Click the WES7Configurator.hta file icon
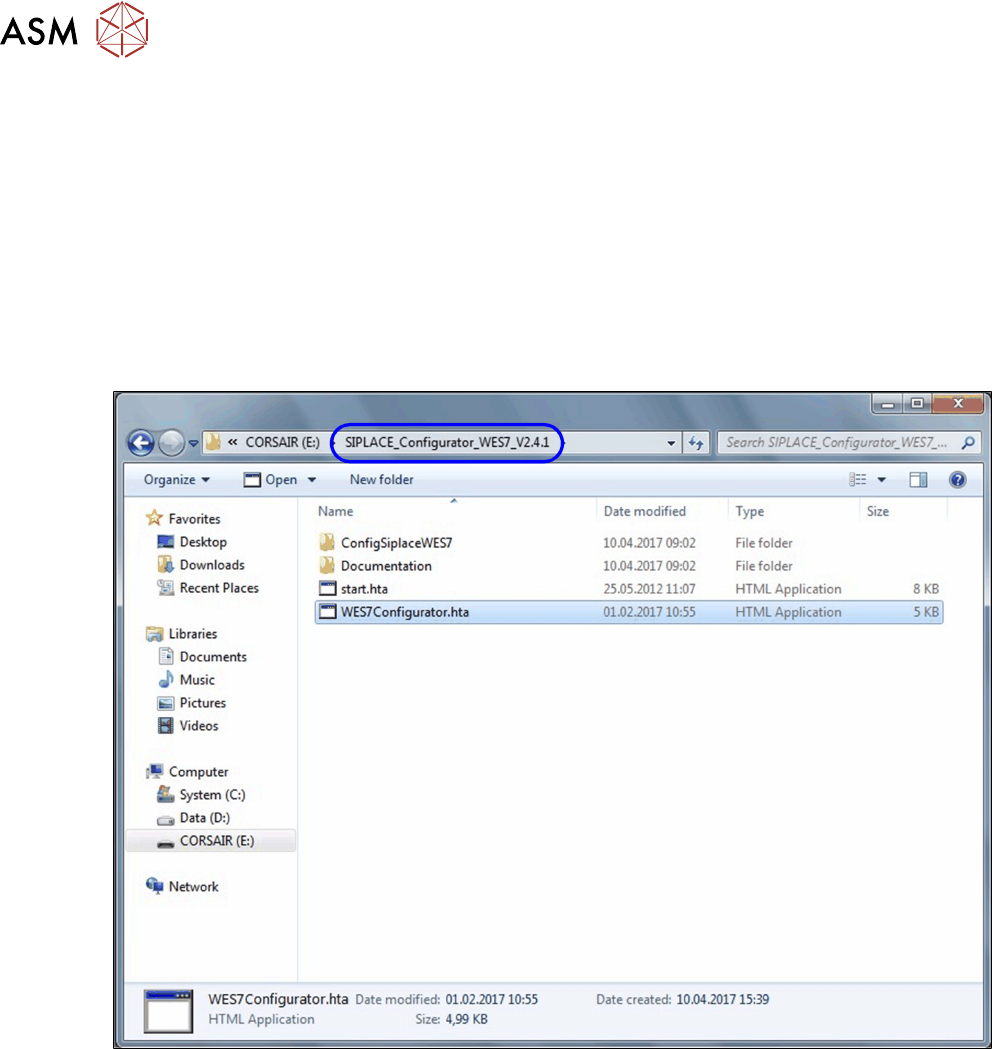Screen dimensions: 992x1049 [x=327, y=611]
